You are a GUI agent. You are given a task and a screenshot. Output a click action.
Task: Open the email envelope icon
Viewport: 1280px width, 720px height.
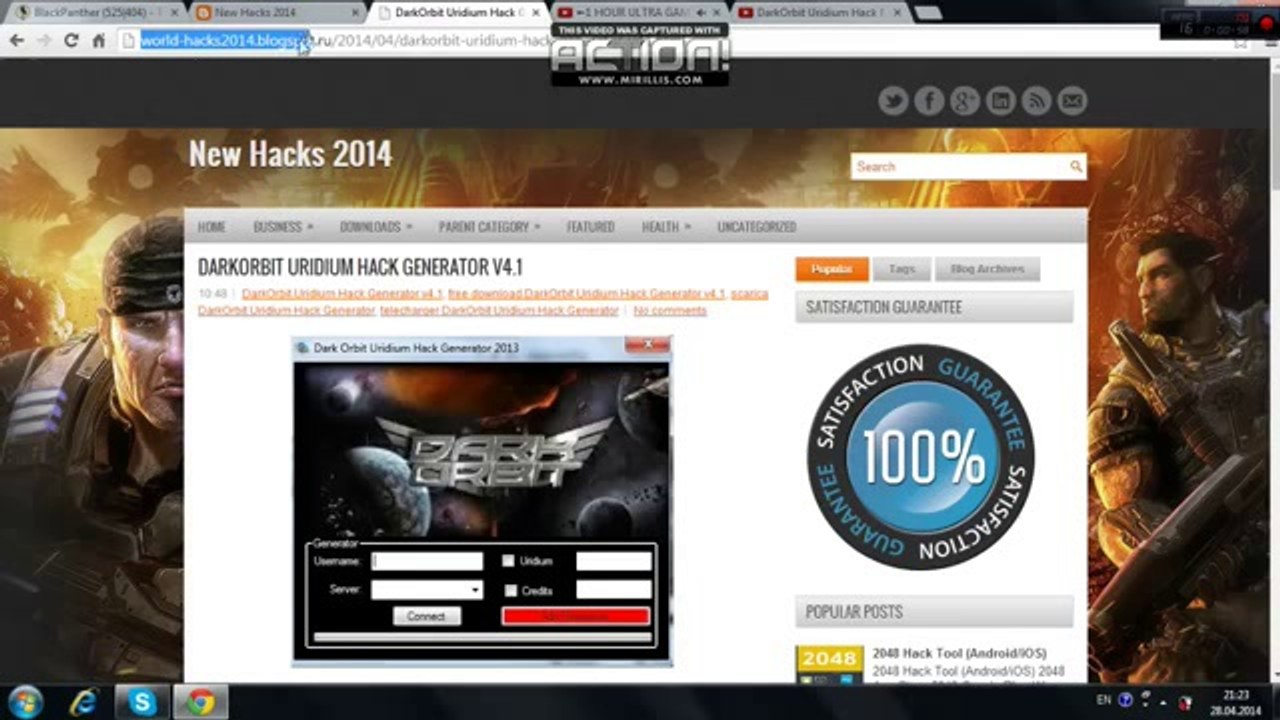point(1072,101)
